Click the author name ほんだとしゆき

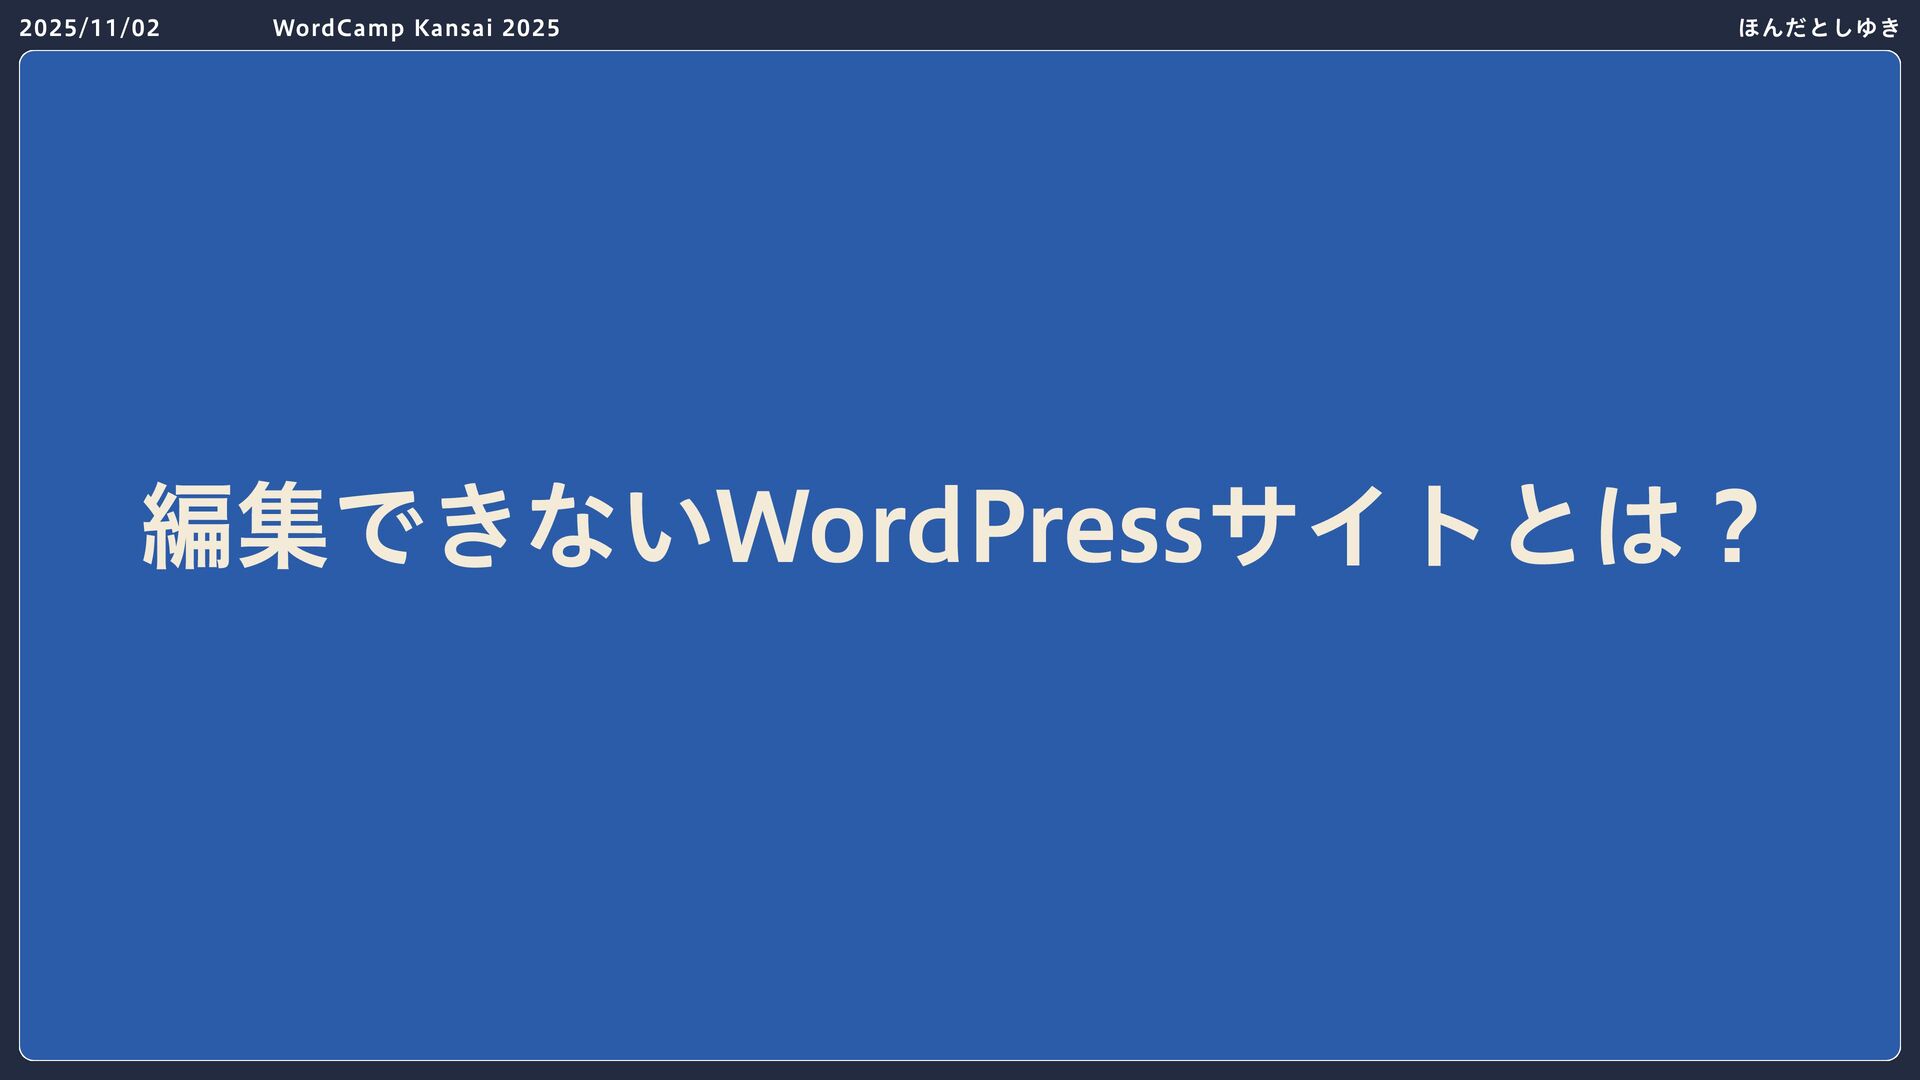pyautogui.click(x=1818, y=28)
